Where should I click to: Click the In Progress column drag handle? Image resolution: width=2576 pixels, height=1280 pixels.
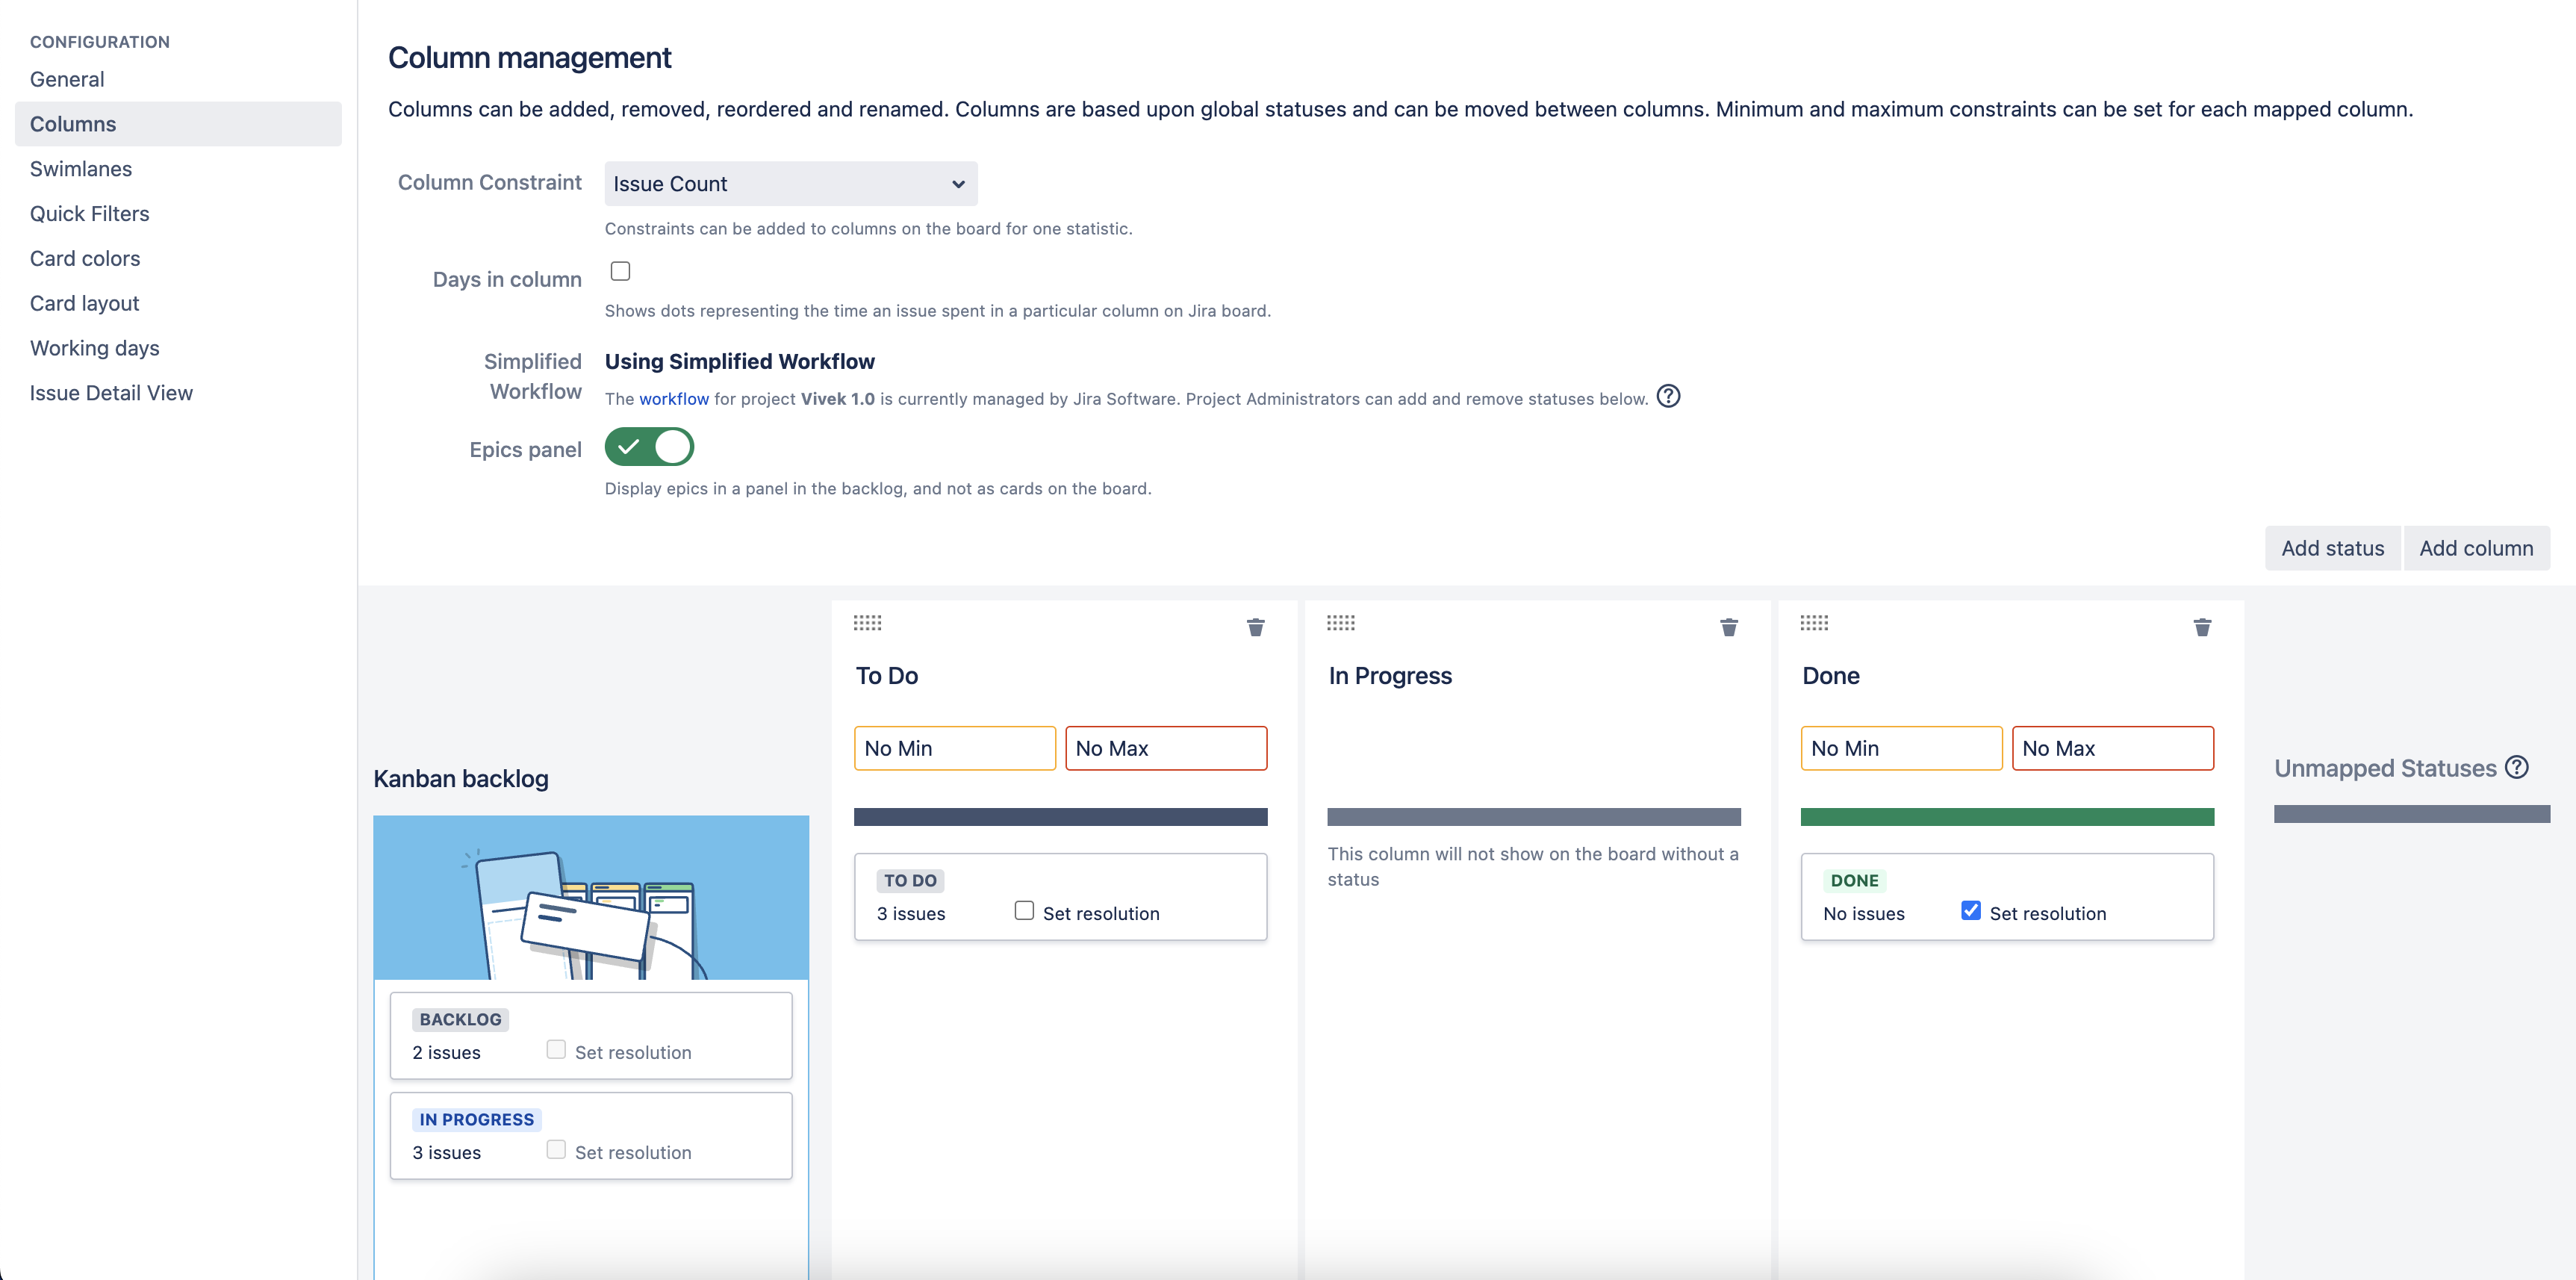tap(1340, 623)
